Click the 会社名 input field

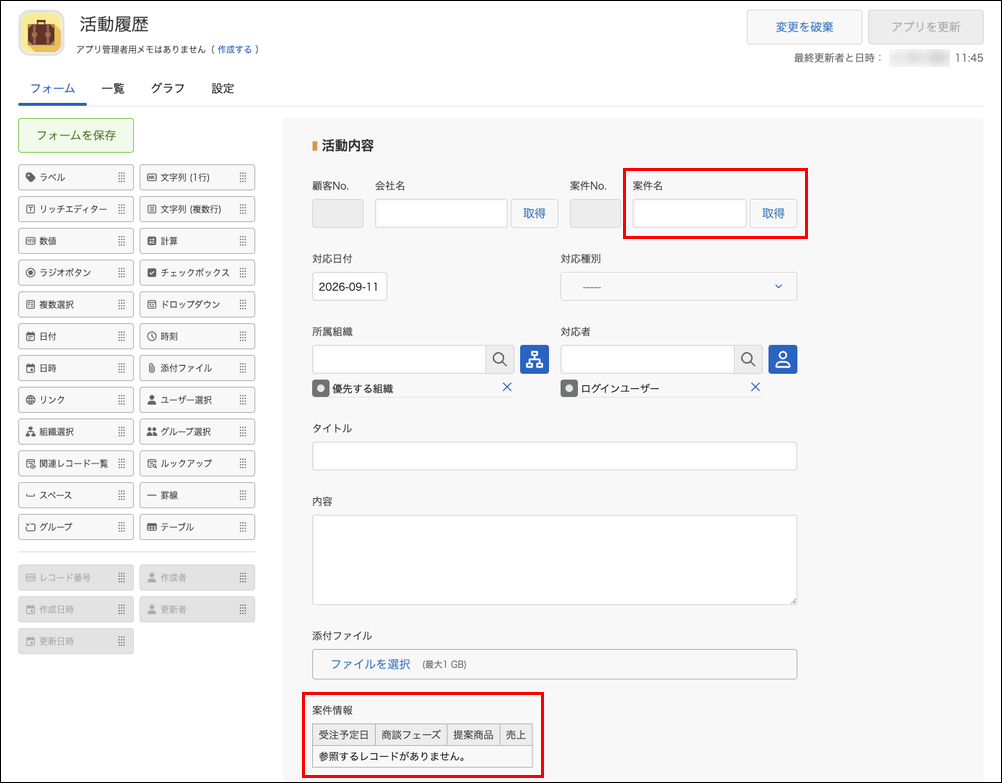pyautogui.click(x=442, y=213)
